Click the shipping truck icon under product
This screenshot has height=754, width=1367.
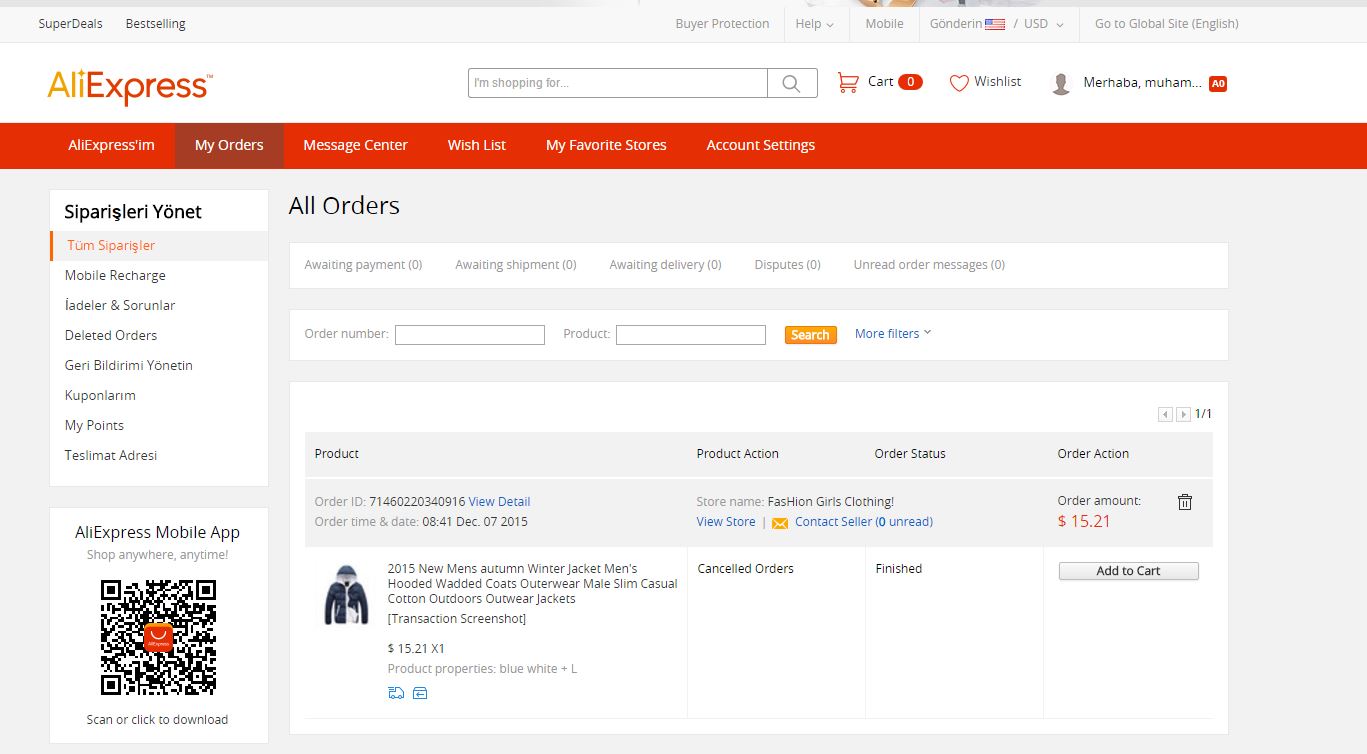click(x=396, y=693)
